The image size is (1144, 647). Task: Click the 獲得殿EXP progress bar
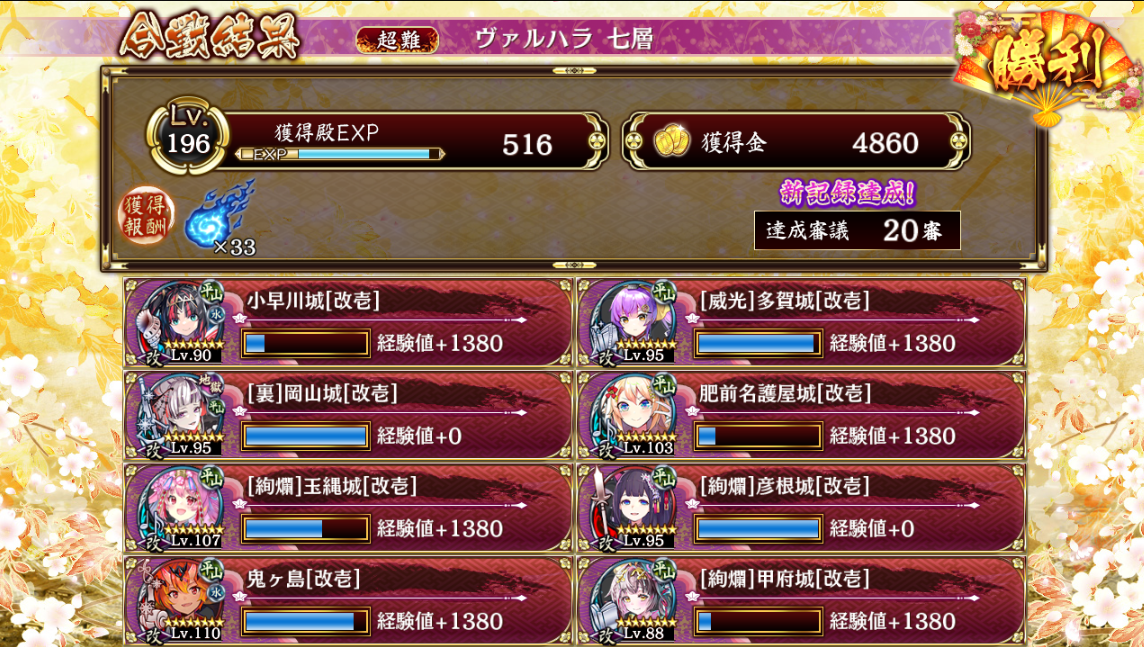(340, 154)
